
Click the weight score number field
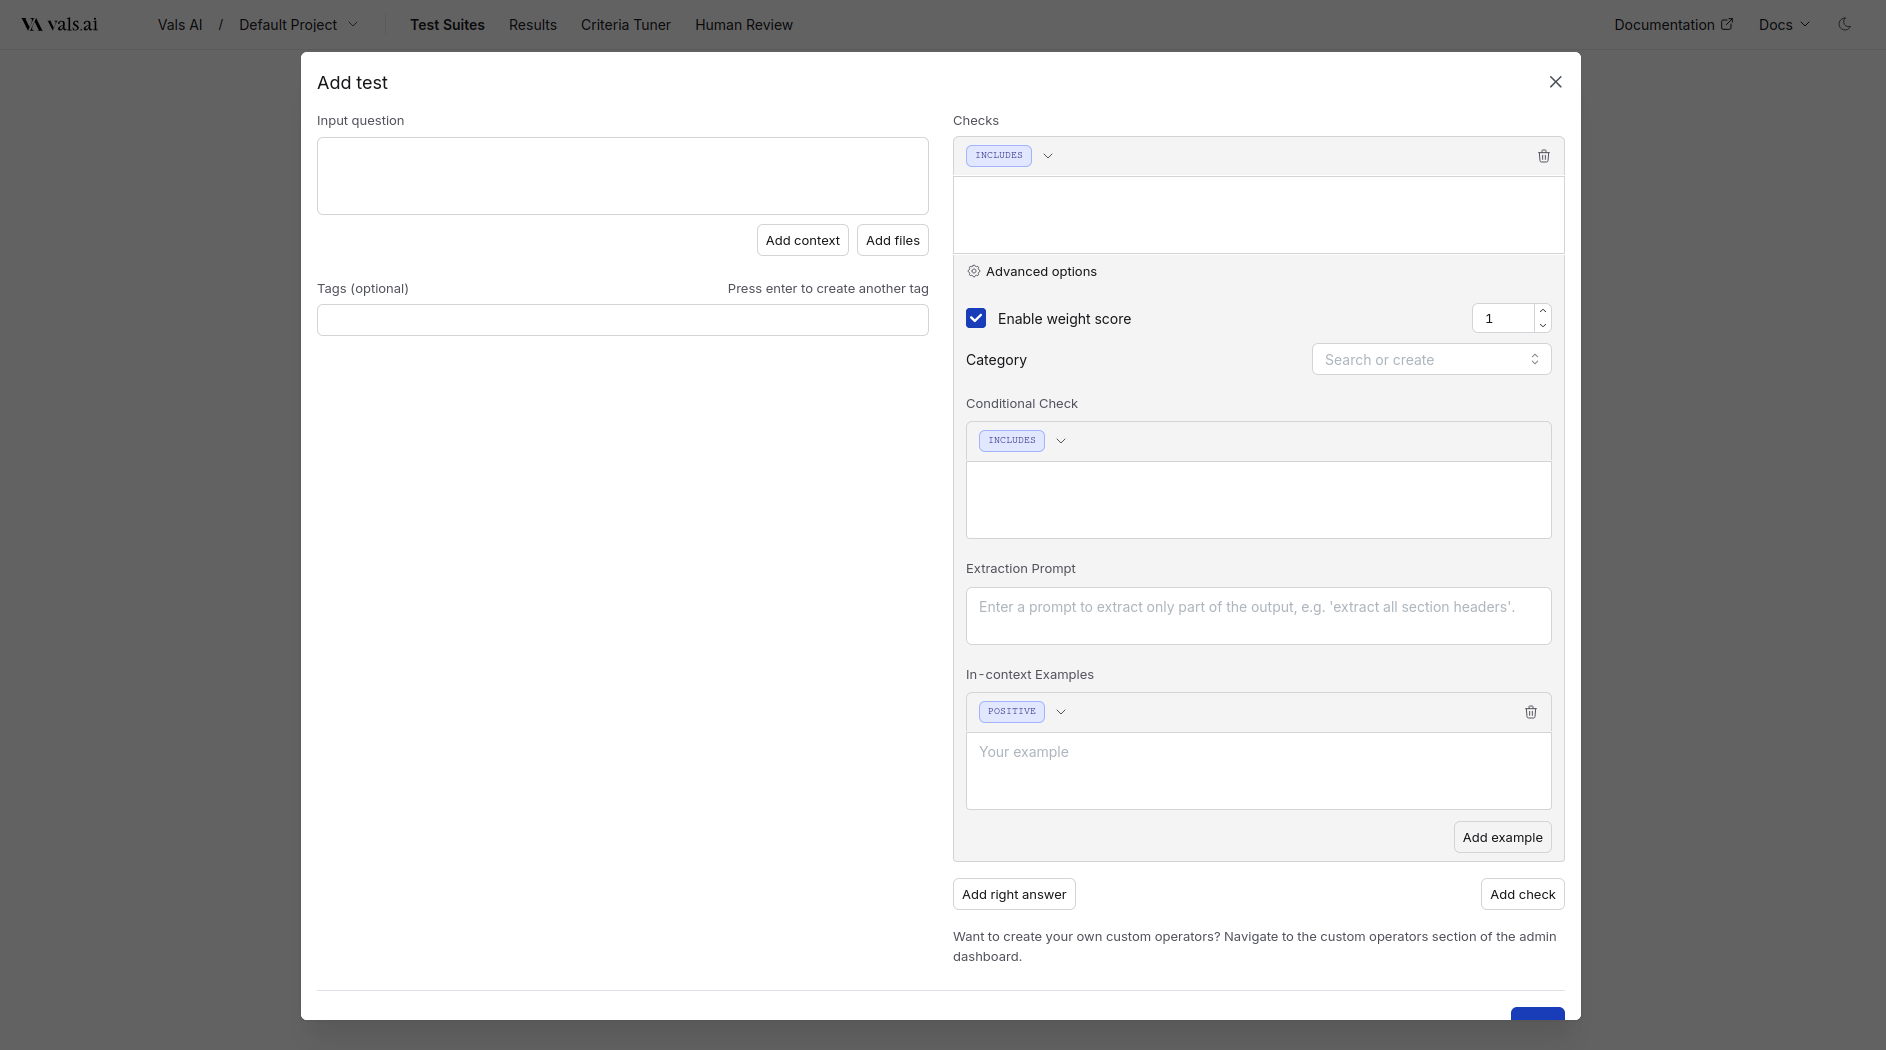[x=1503, y=318]
